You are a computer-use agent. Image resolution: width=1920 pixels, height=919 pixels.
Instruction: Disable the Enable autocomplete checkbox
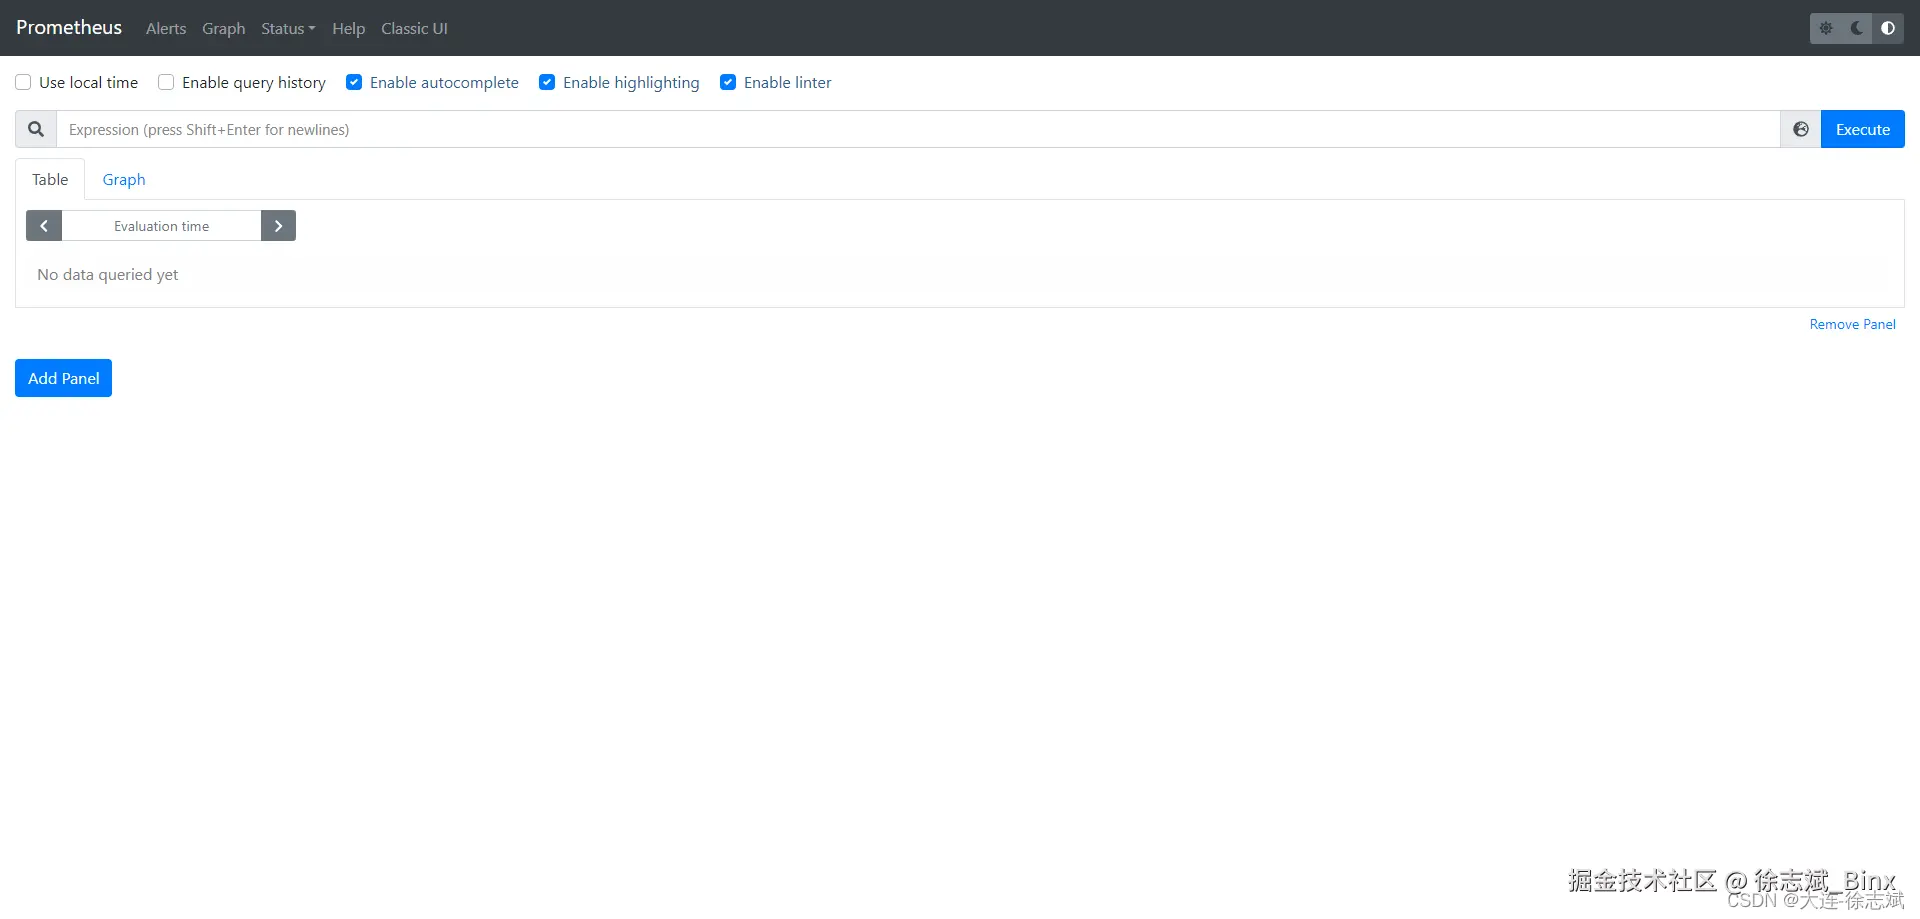tap(354, 82)
